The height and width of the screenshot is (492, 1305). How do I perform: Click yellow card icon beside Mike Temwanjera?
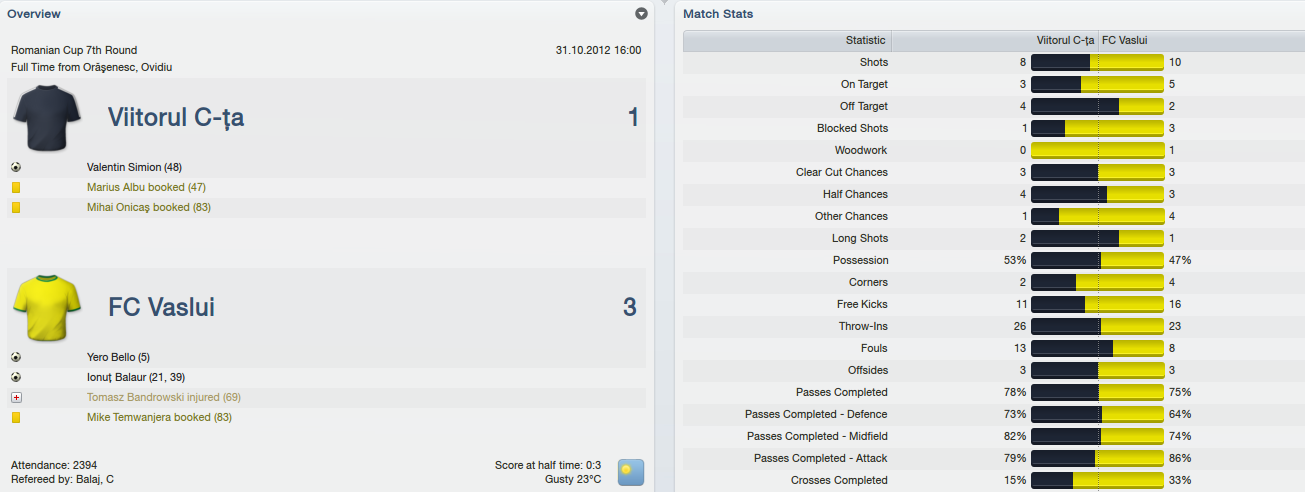pyautogui.click(x=16, y=417)
